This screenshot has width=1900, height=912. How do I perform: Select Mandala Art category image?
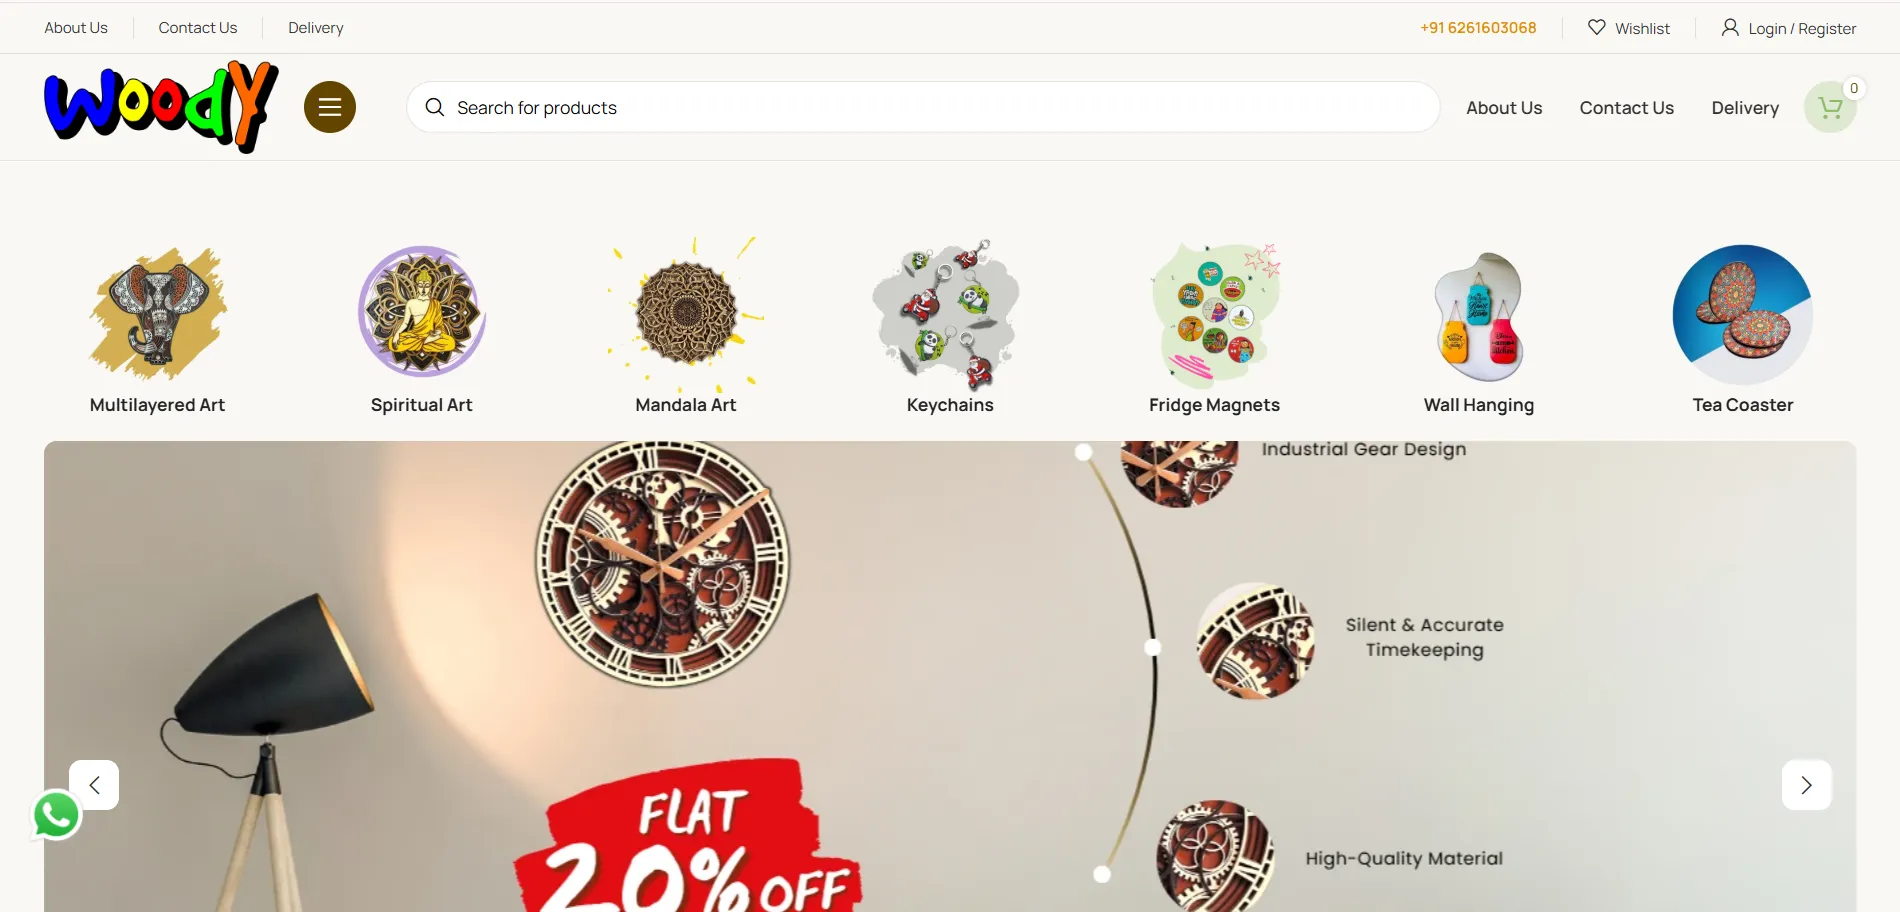click(686, 314)
